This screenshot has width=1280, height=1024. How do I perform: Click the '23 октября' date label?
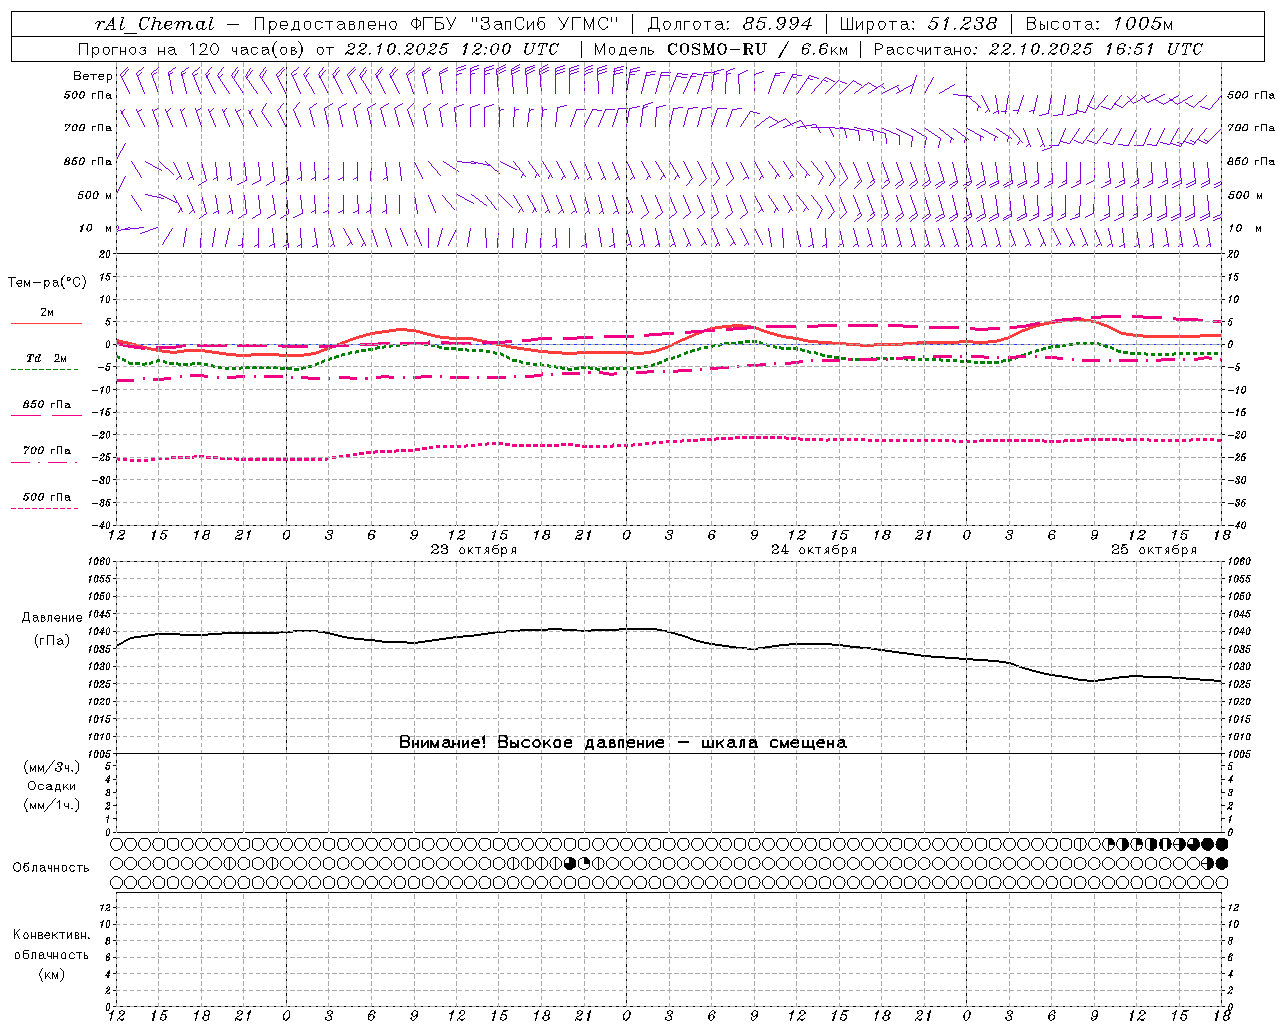tap(474, 550)
